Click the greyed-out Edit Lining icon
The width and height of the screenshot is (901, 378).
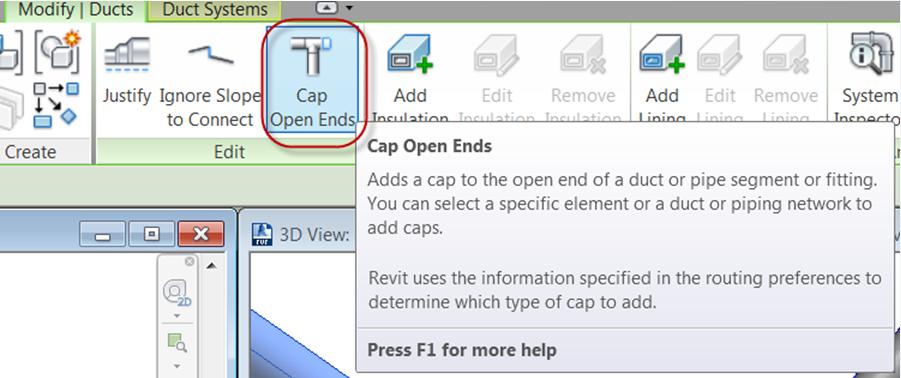pos(719,57)
